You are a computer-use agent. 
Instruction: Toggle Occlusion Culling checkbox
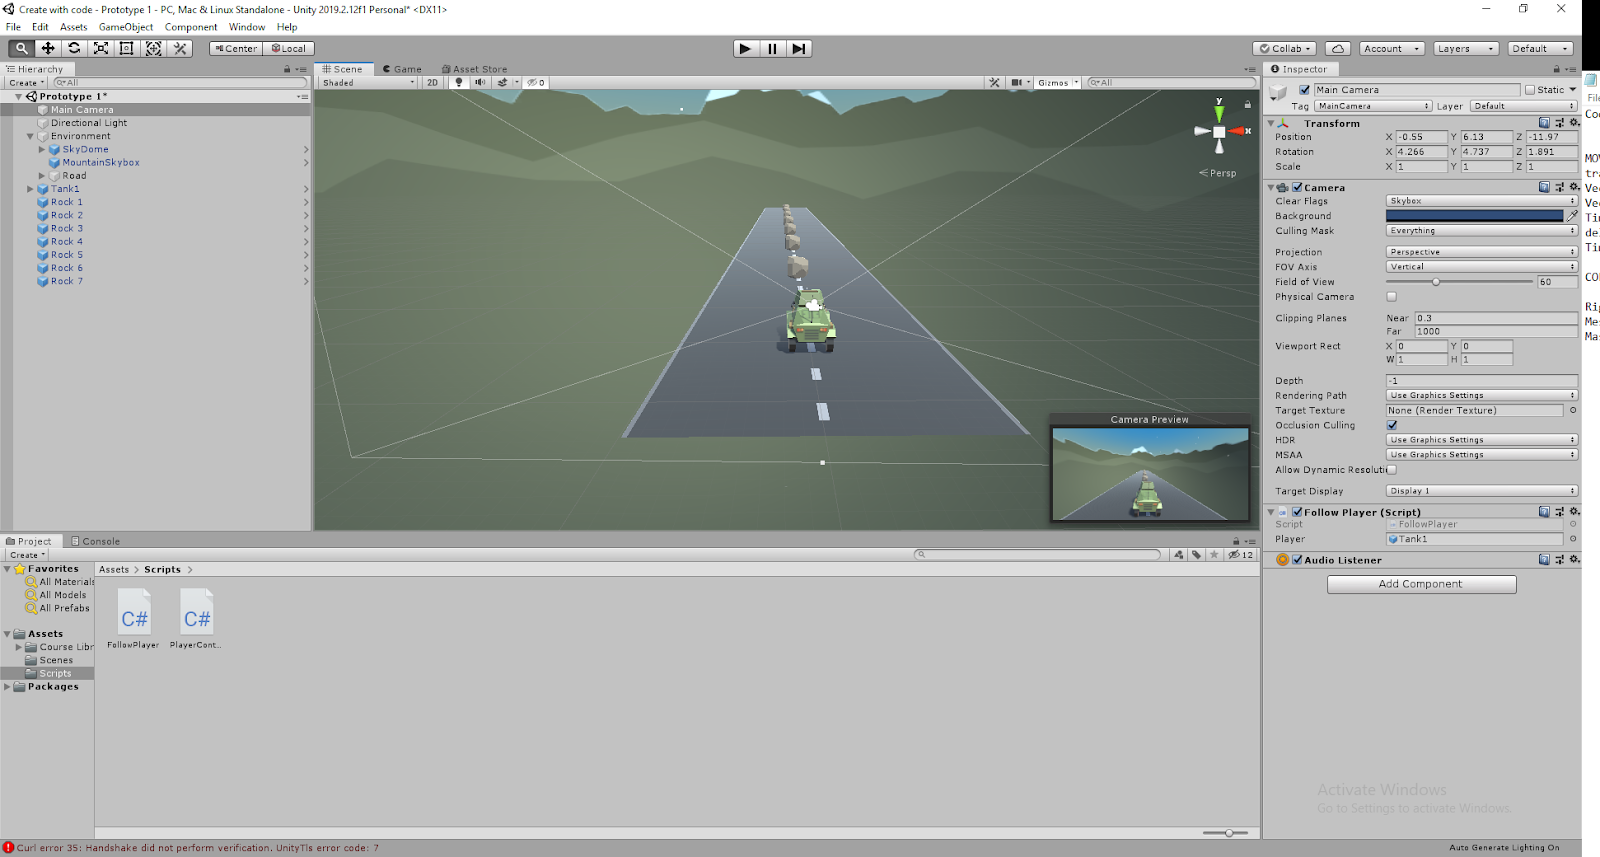[1392, 425]
